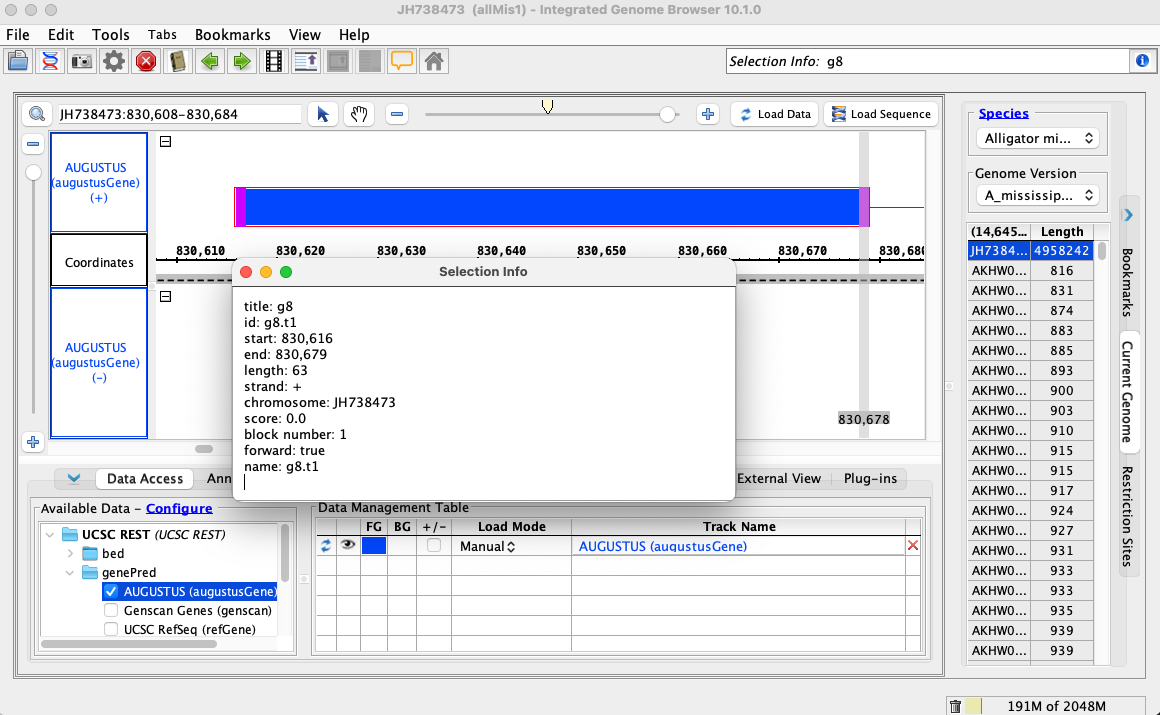Expand the bed folder in tree
Image resolution: width=1160 pixels, height=715 pixels.
pos(70,553)
